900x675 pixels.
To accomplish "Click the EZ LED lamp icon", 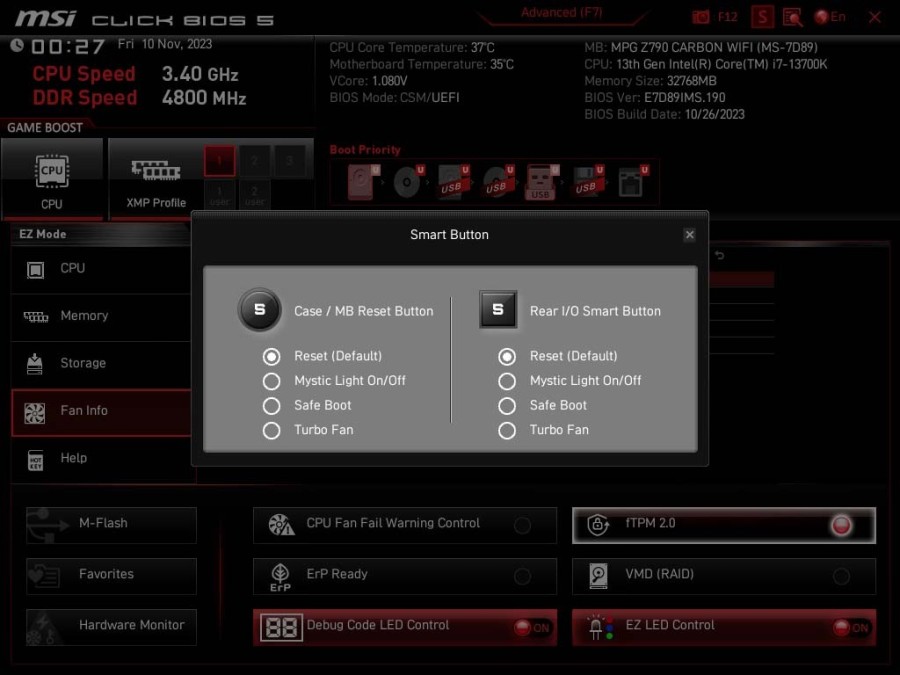I will click(x=600, y=627).
